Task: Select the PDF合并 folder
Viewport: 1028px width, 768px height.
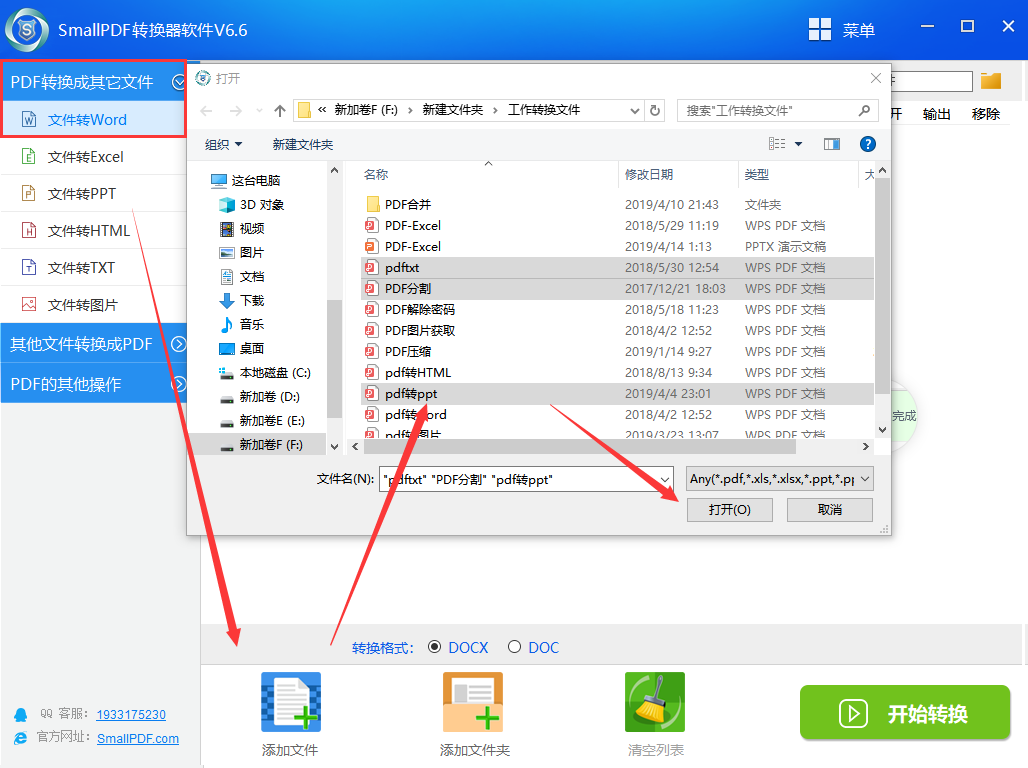Action: (x=616, y=205)
